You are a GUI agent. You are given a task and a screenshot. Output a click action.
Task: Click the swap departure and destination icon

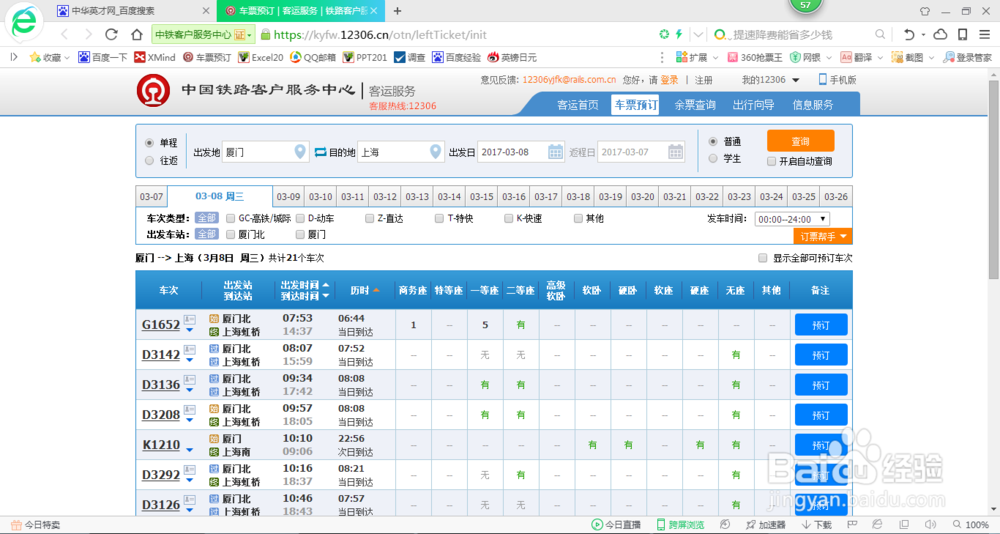(x=320, y=152)
